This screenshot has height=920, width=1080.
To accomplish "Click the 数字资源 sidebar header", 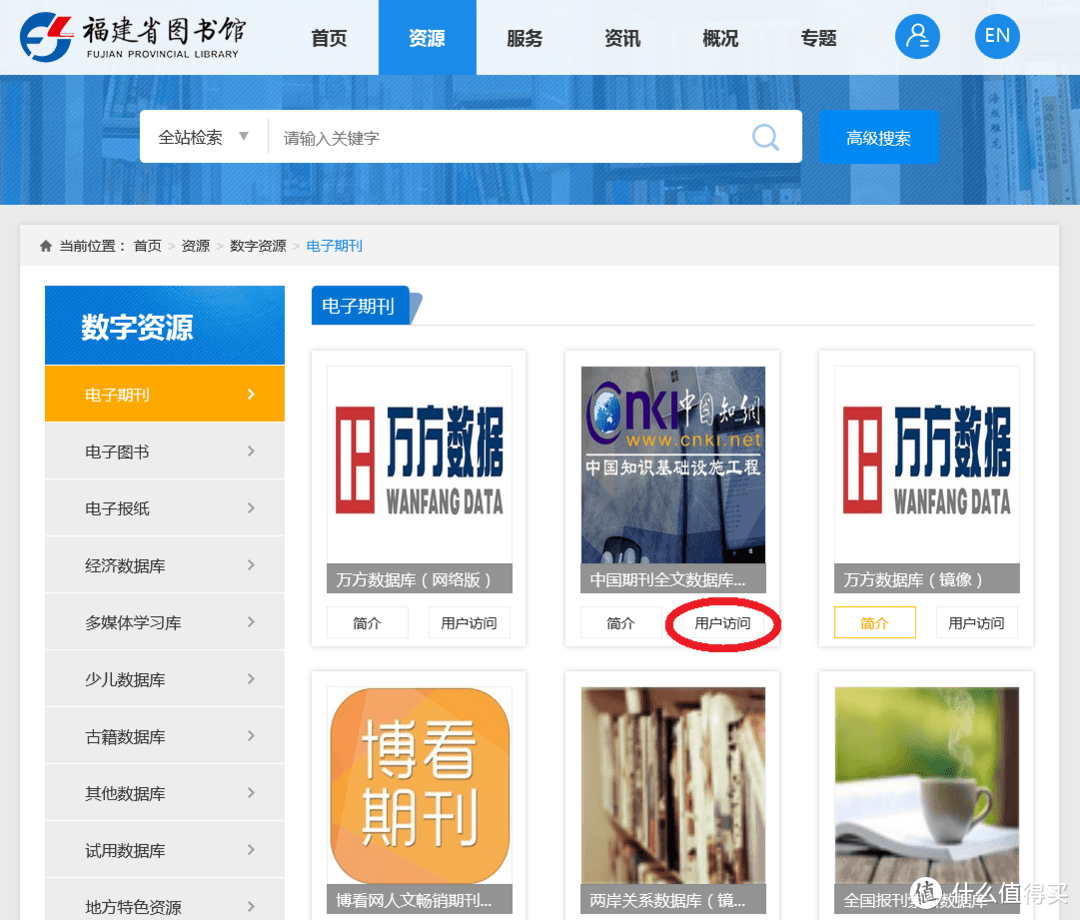I will click(x=165, y=325).
